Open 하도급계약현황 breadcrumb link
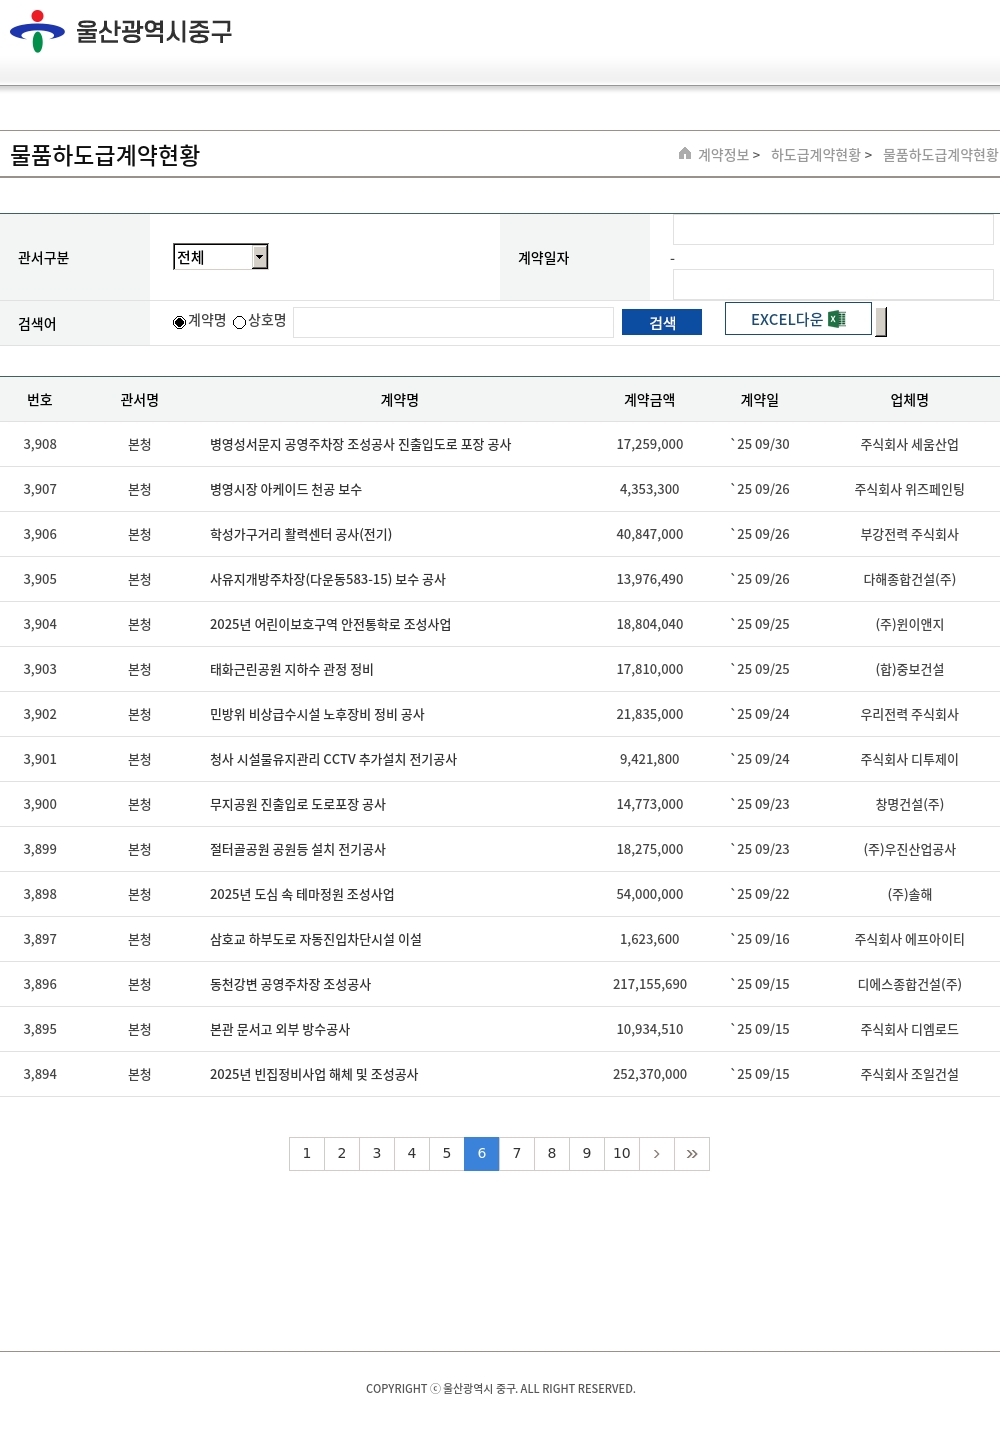Viewport: 1000px width, 1452px height. pos(815,155)
